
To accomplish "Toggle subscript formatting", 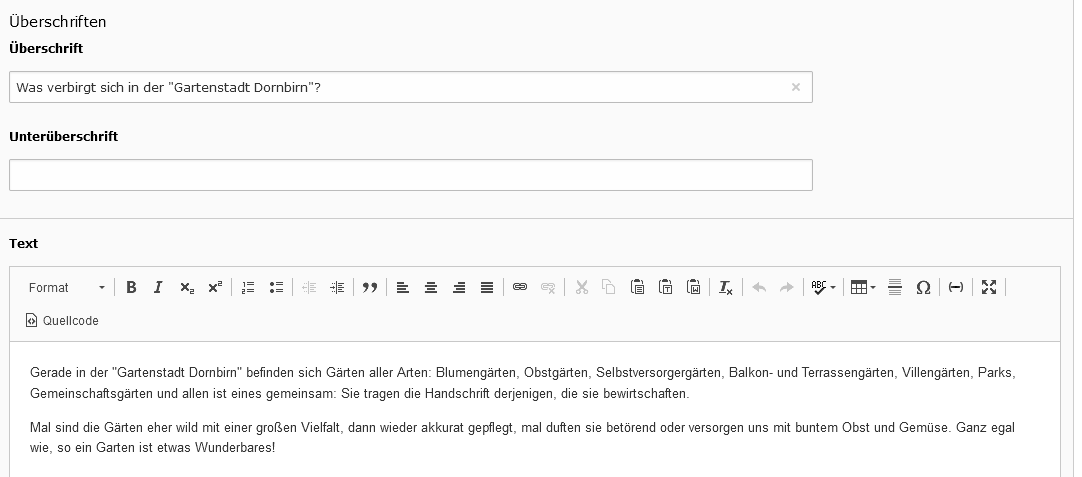I will (x=187, y=288).
